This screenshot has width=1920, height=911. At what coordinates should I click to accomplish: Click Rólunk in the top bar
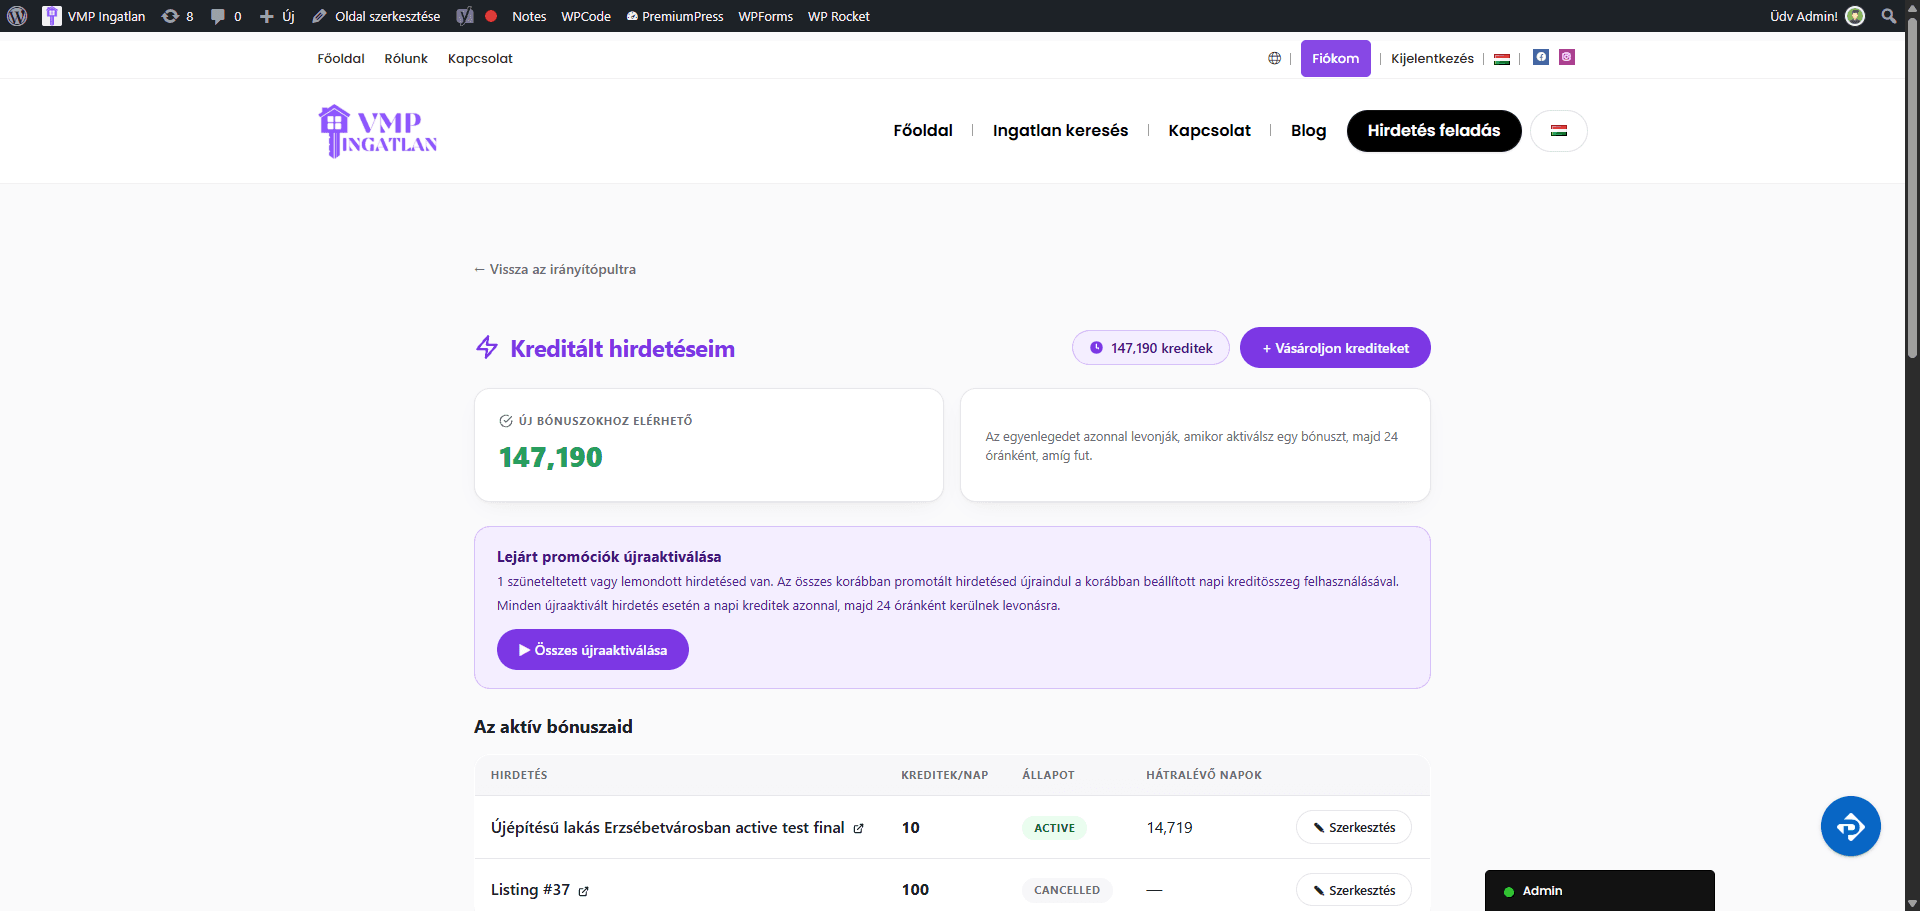[406, 58]
